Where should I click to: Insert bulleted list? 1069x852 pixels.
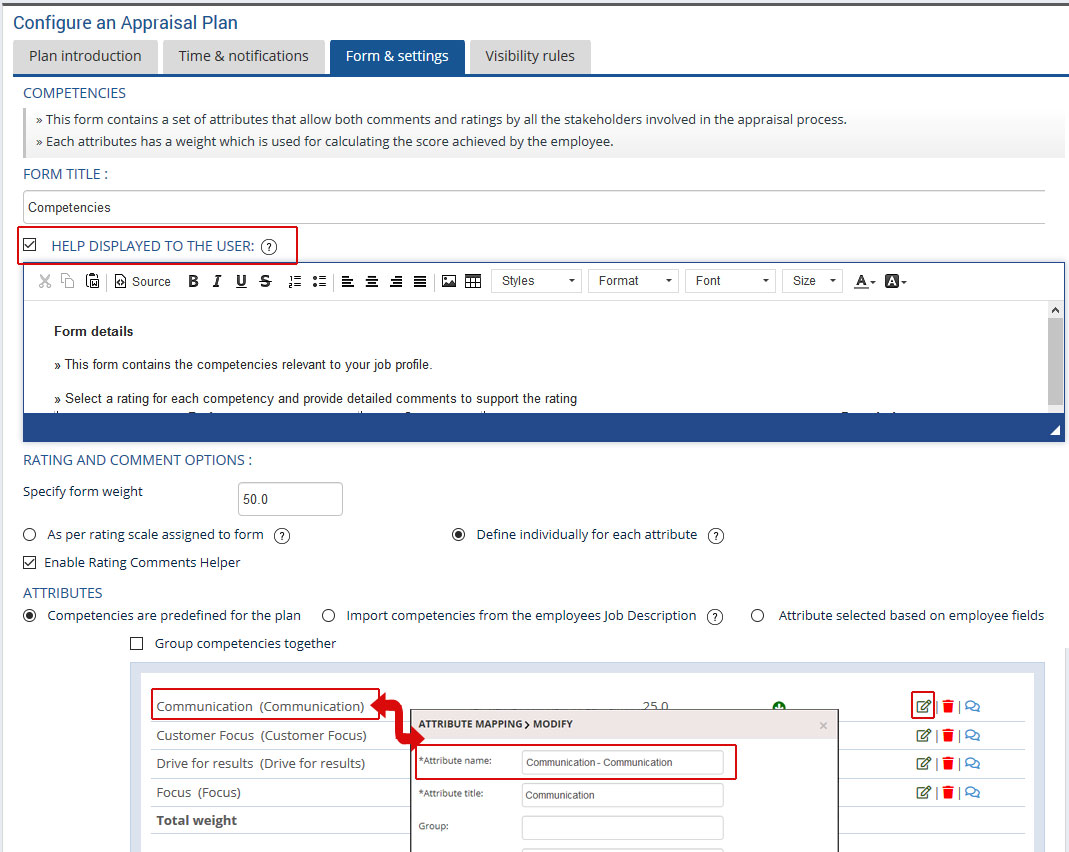[x=318, y=281]
